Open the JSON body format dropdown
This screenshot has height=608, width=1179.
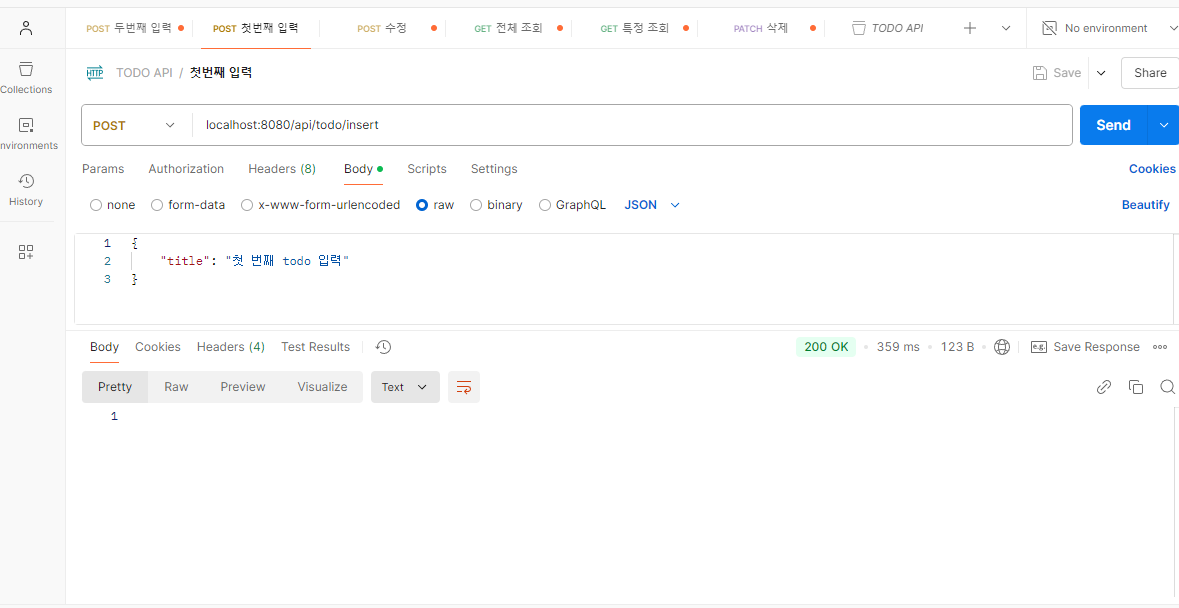click(652, 205)
